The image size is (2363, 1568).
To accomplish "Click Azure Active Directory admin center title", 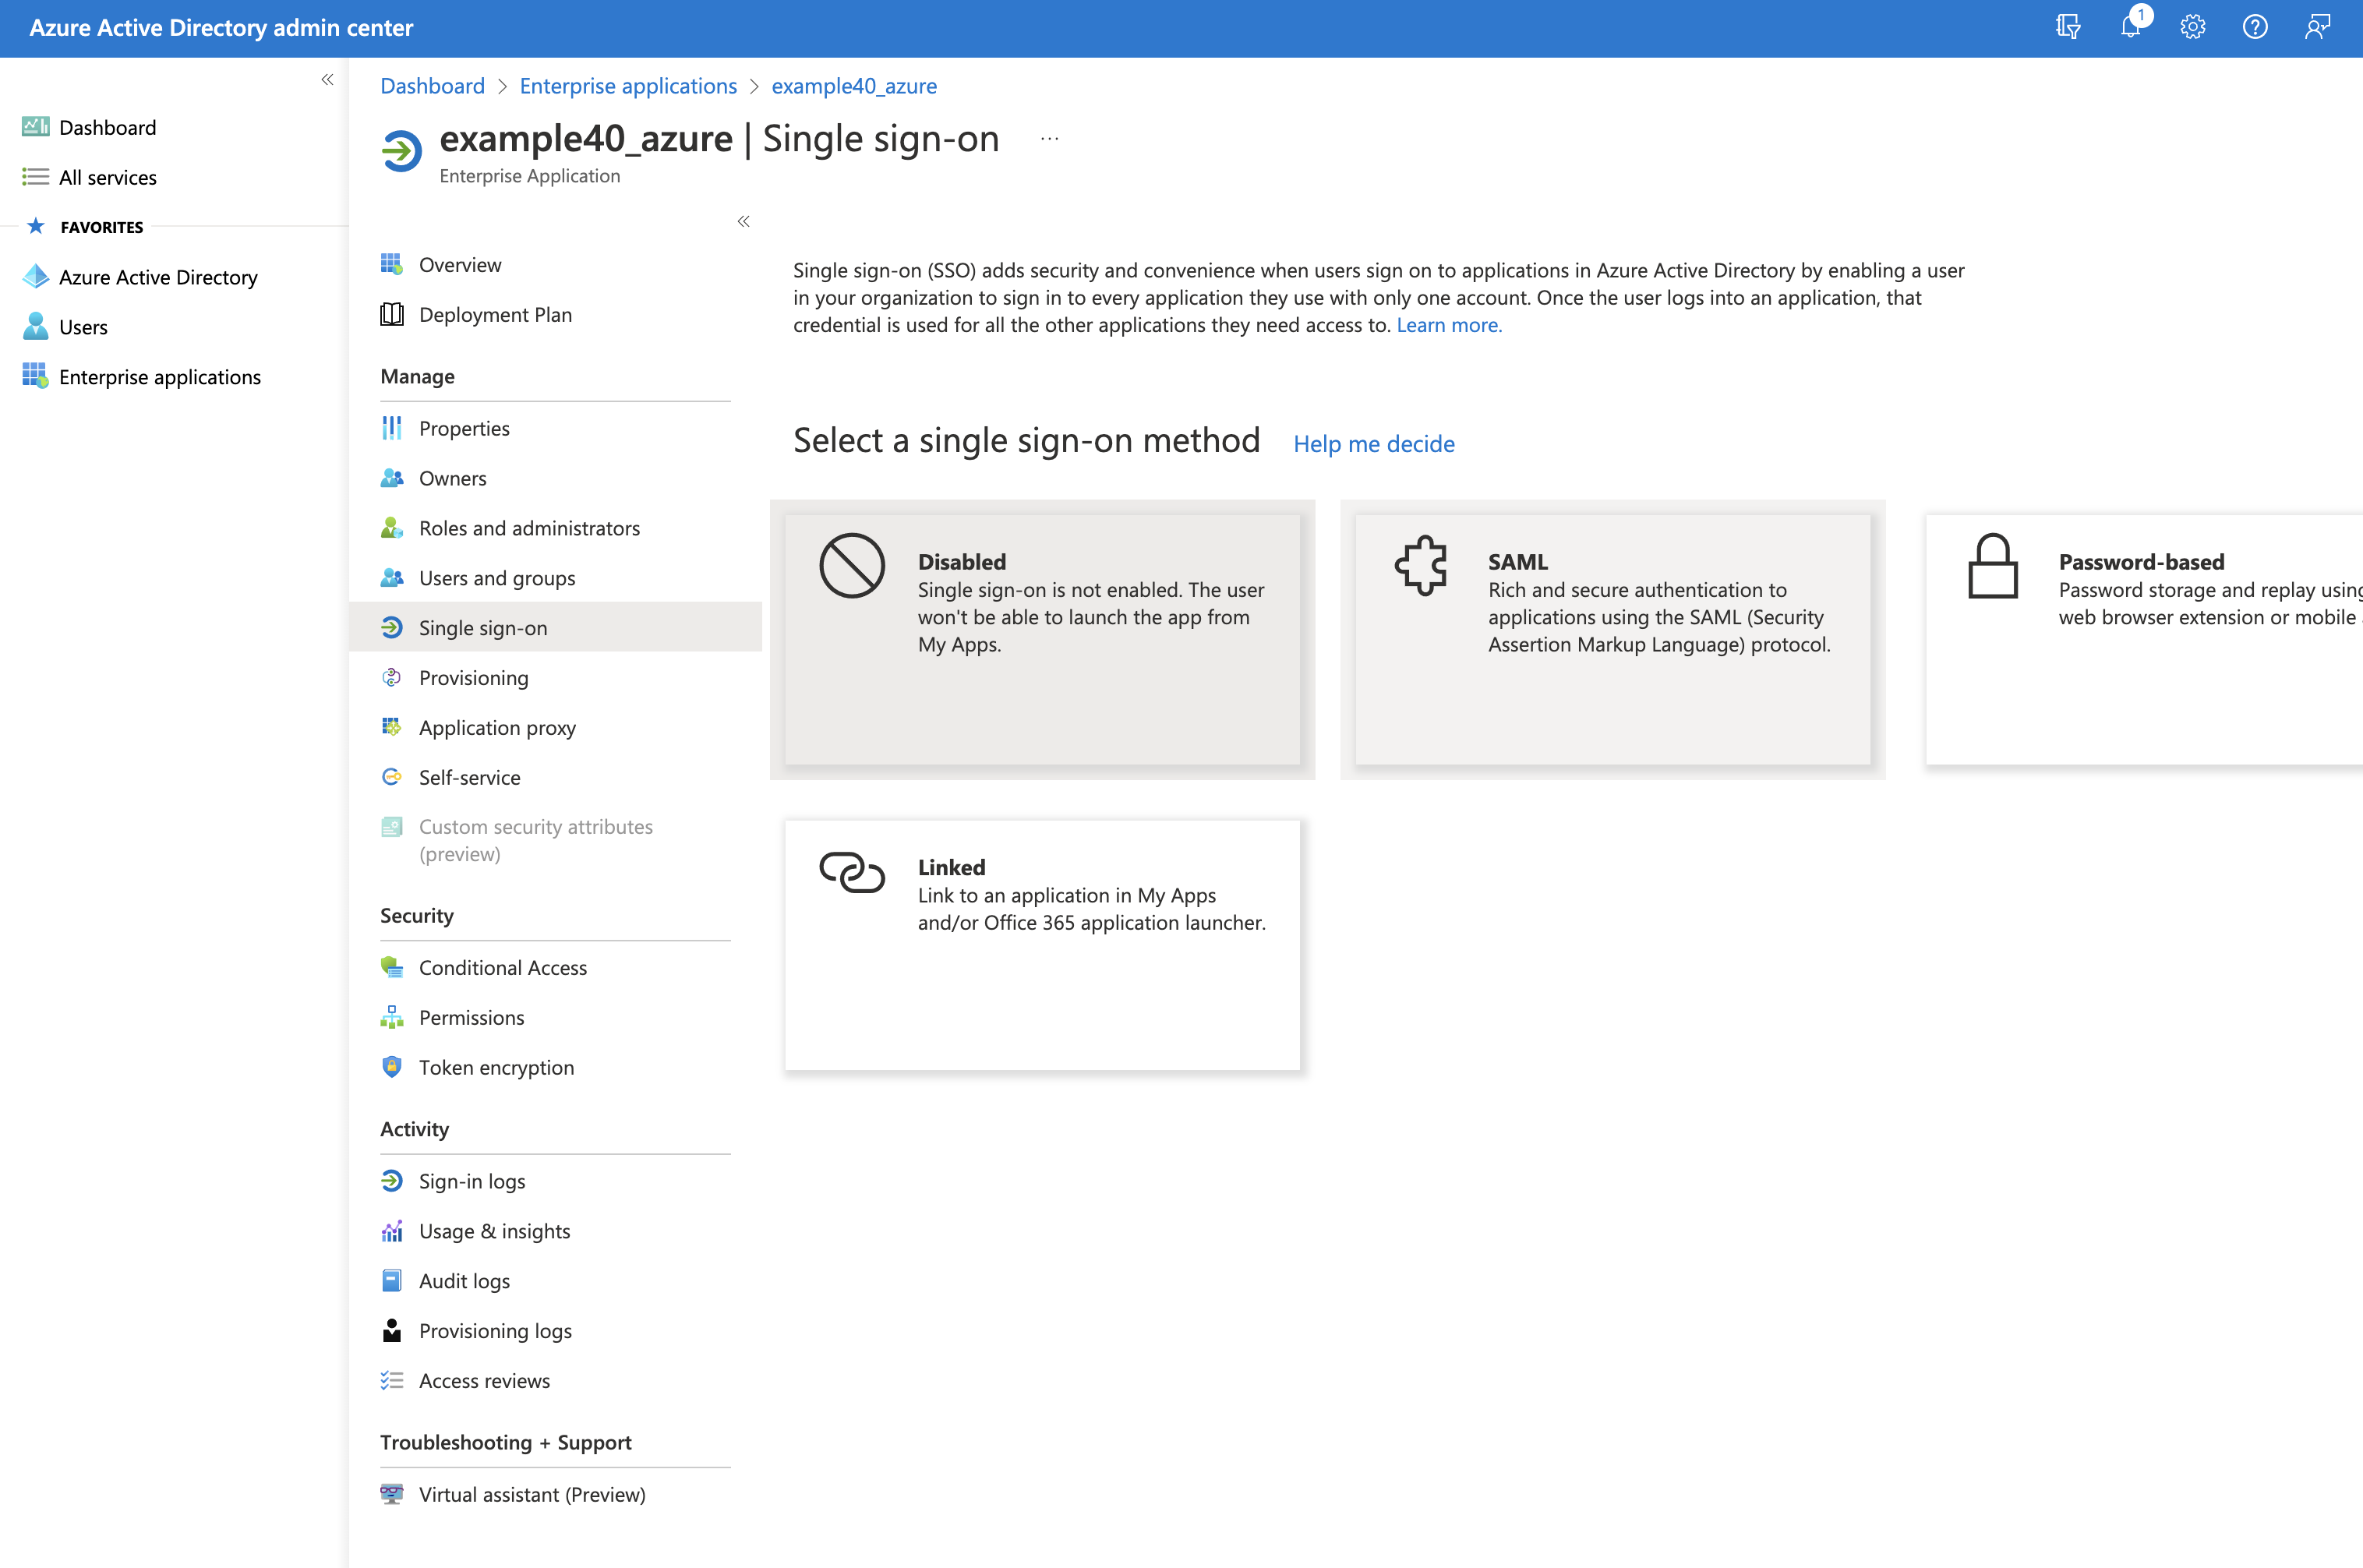I will (221, 28).
